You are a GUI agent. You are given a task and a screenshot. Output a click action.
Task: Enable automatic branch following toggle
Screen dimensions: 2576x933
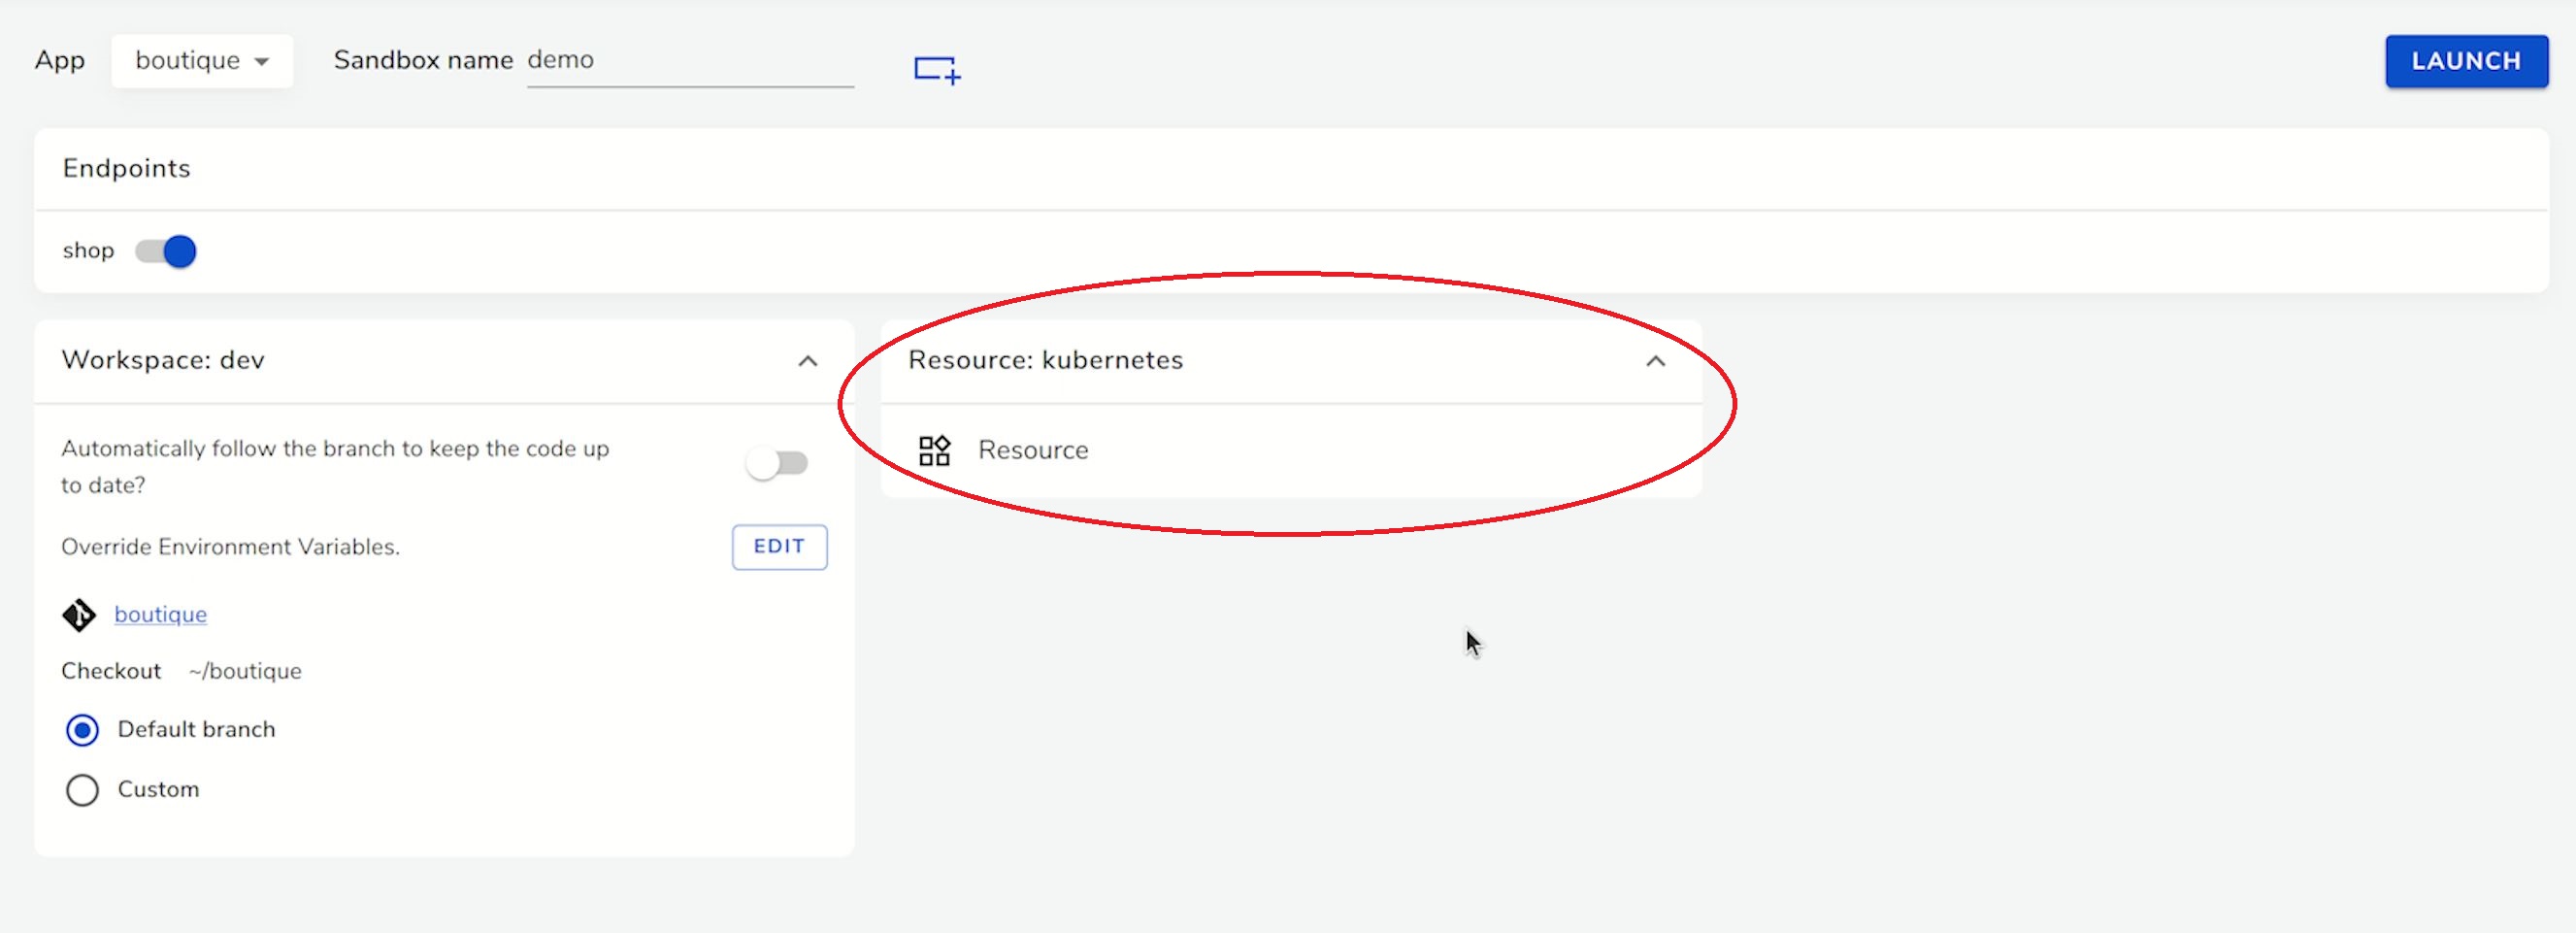777,464
